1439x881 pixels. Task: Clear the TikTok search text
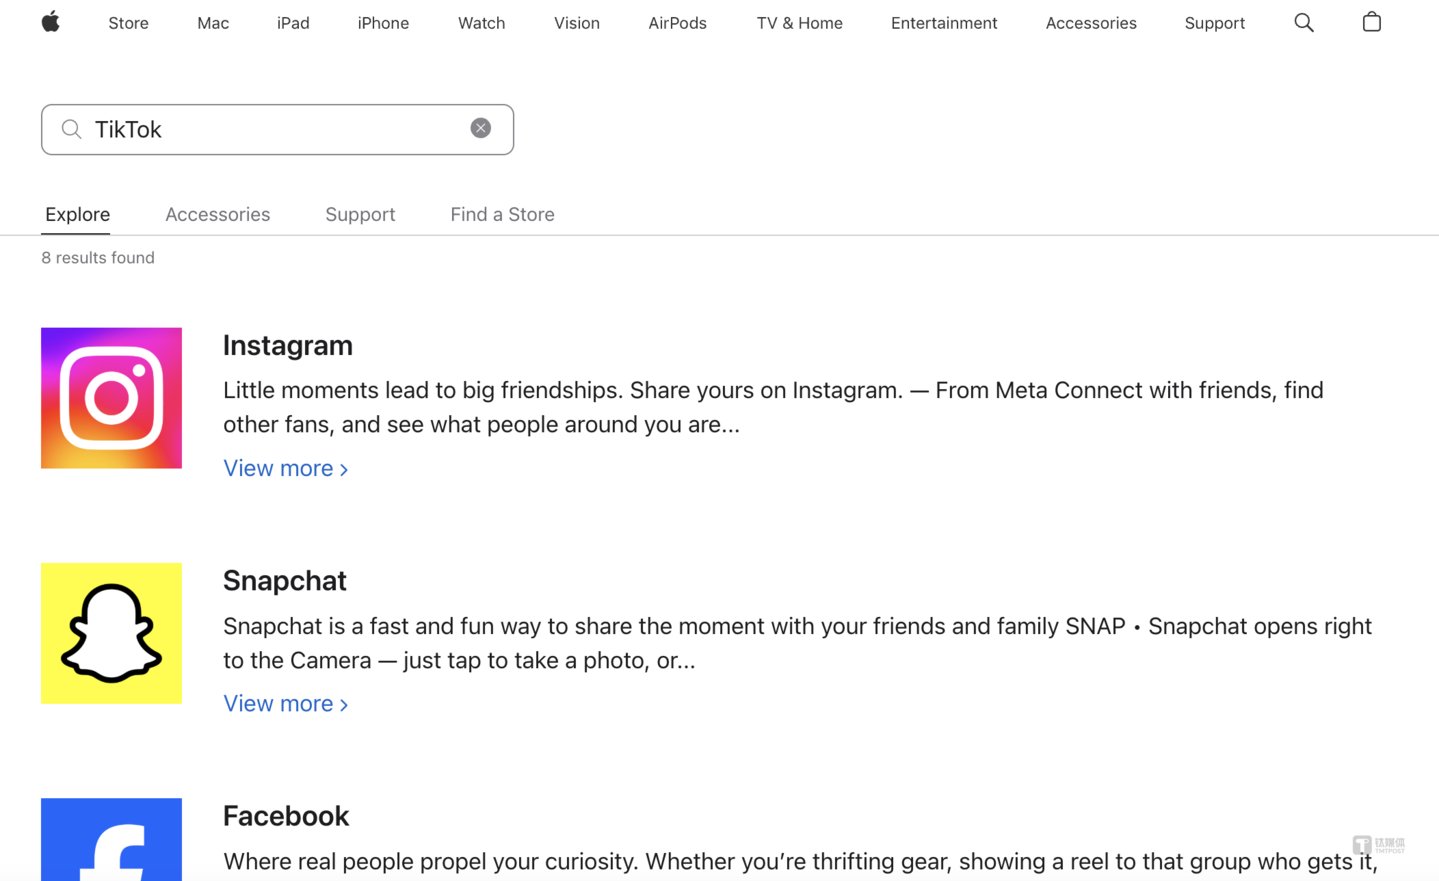click(481, 128)
